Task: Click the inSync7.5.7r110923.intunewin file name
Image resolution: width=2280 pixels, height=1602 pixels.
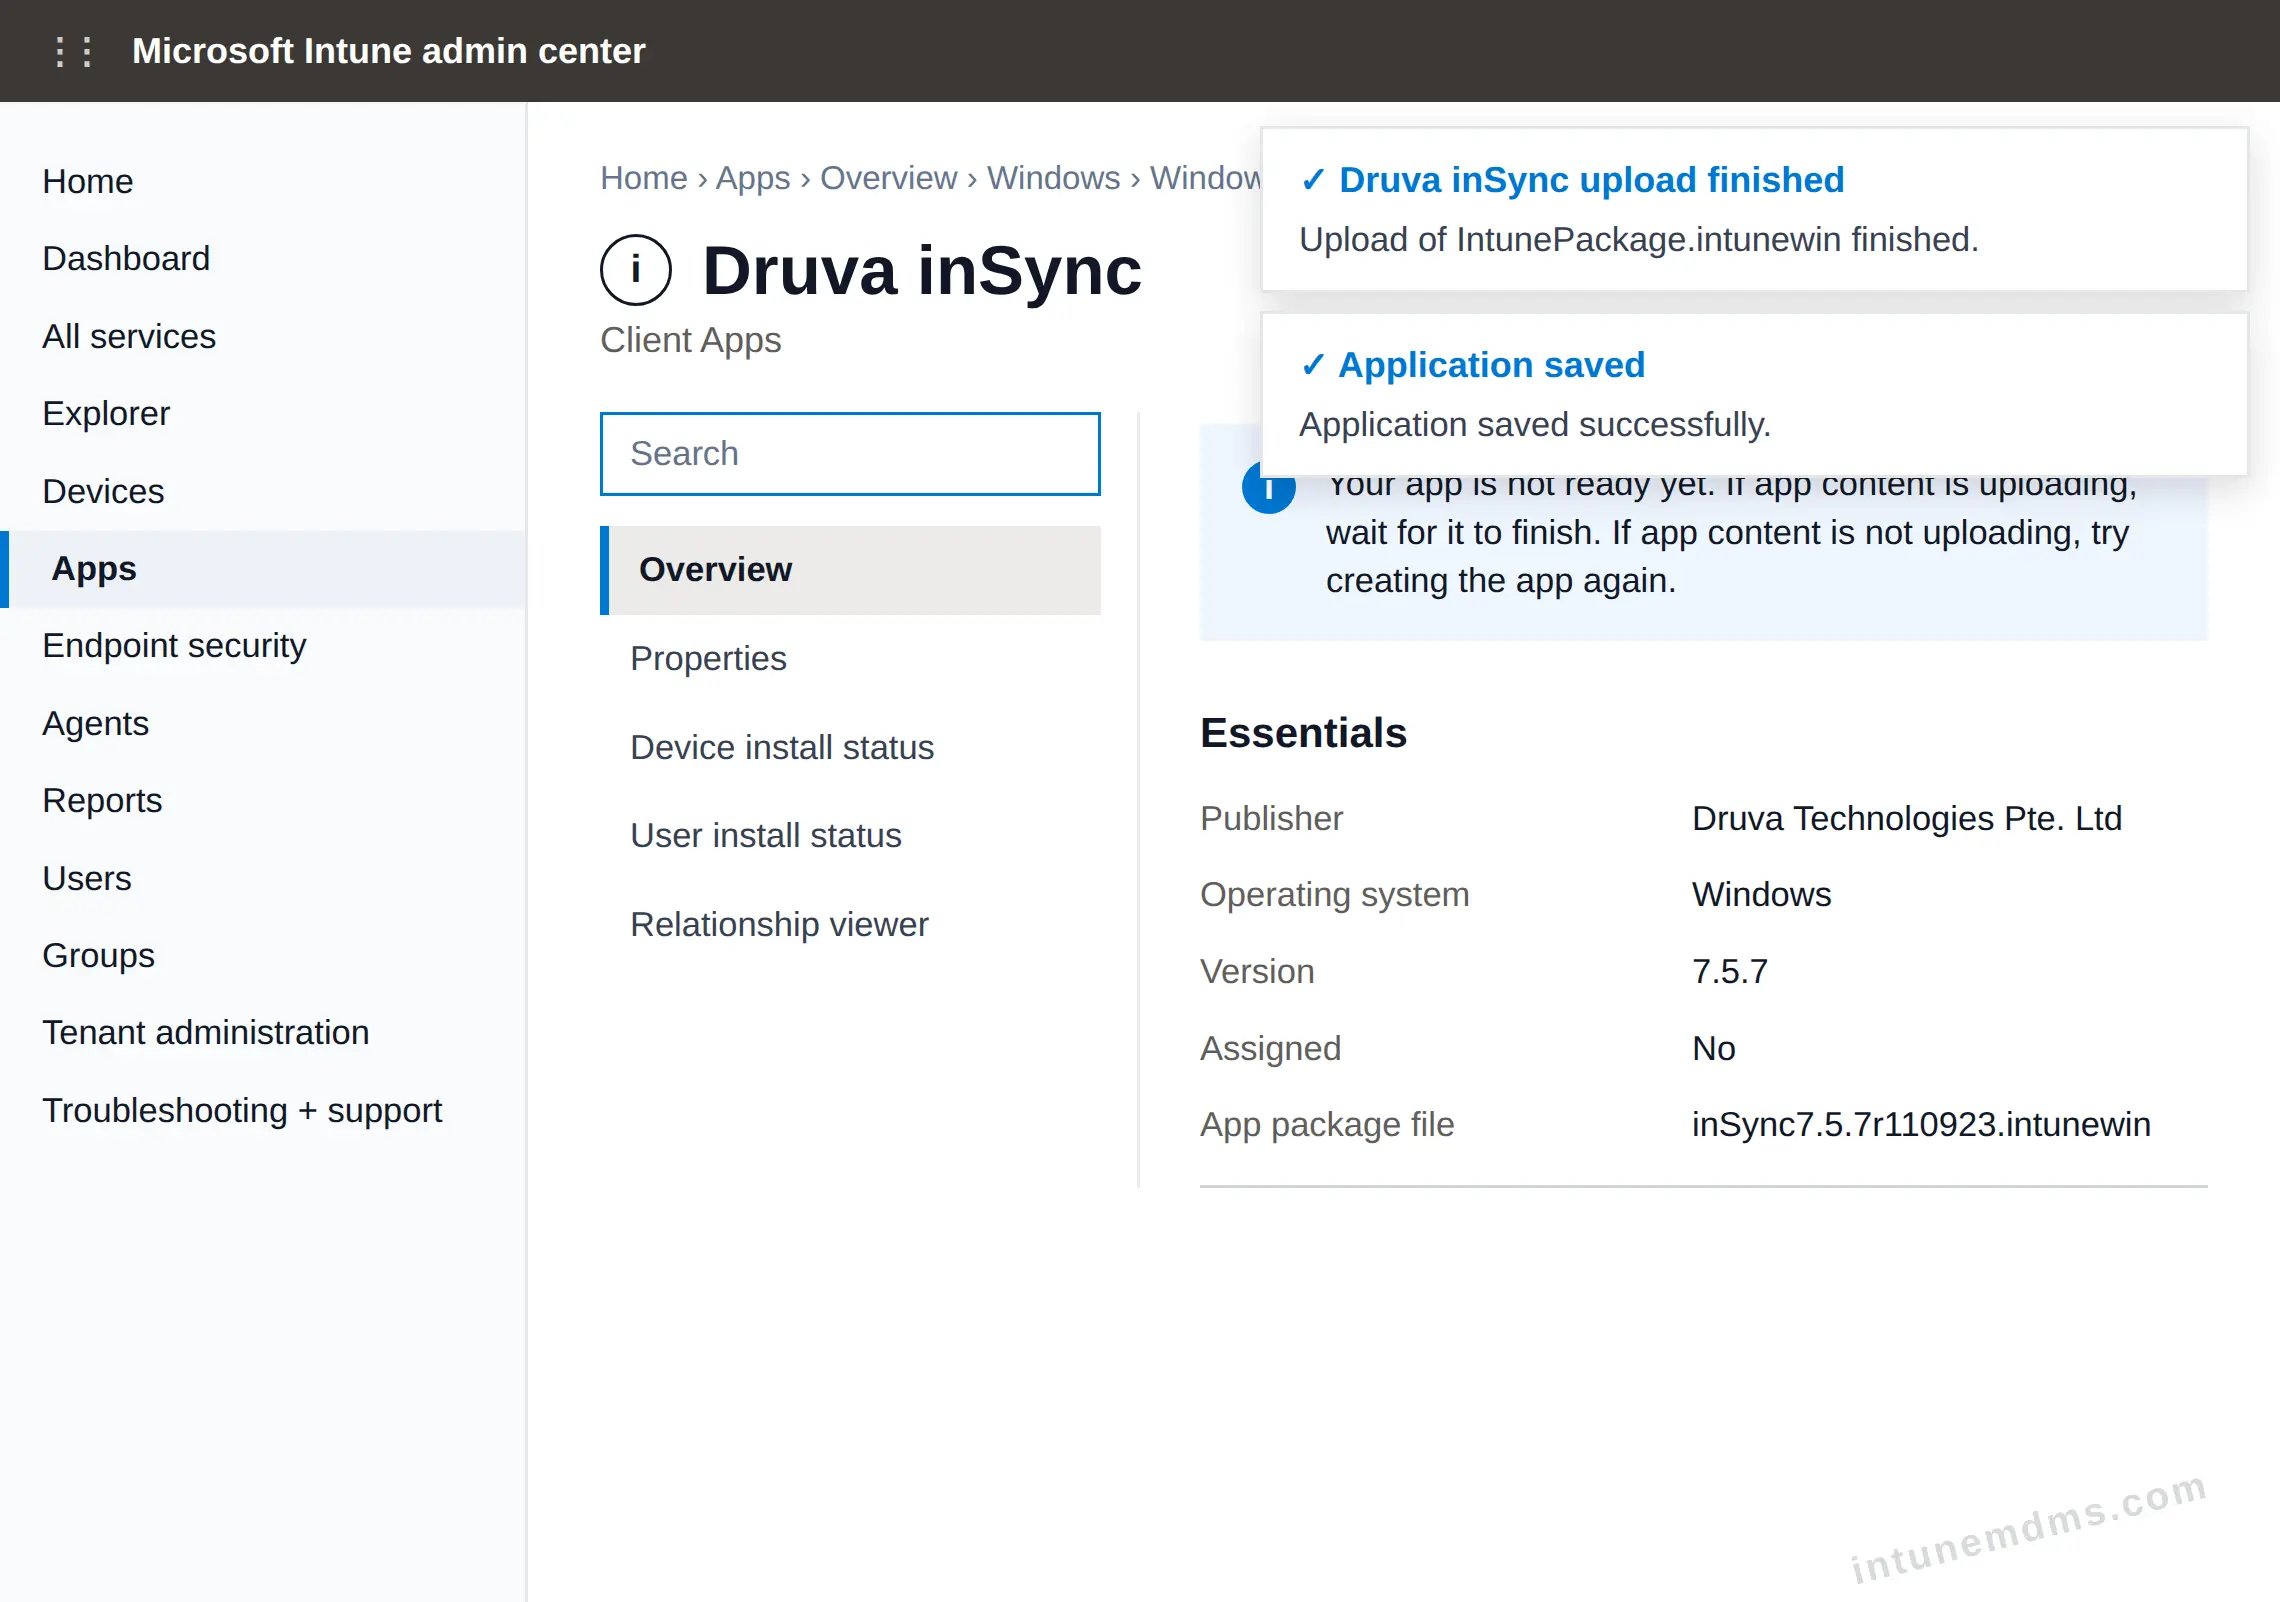Action: [1921, 1124]
